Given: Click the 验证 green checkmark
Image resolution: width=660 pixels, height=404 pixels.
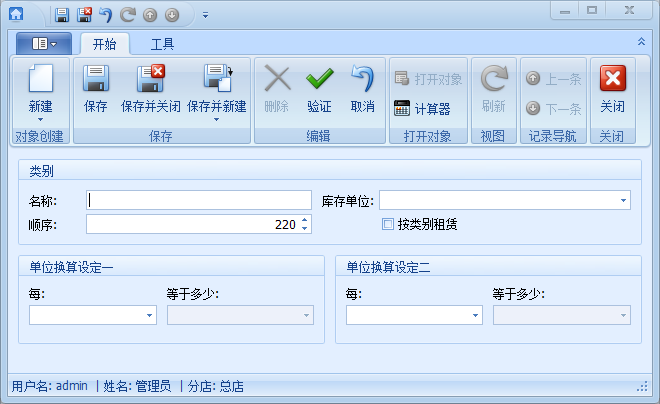Looking at the screenshot, I should (x=319, y=79).
